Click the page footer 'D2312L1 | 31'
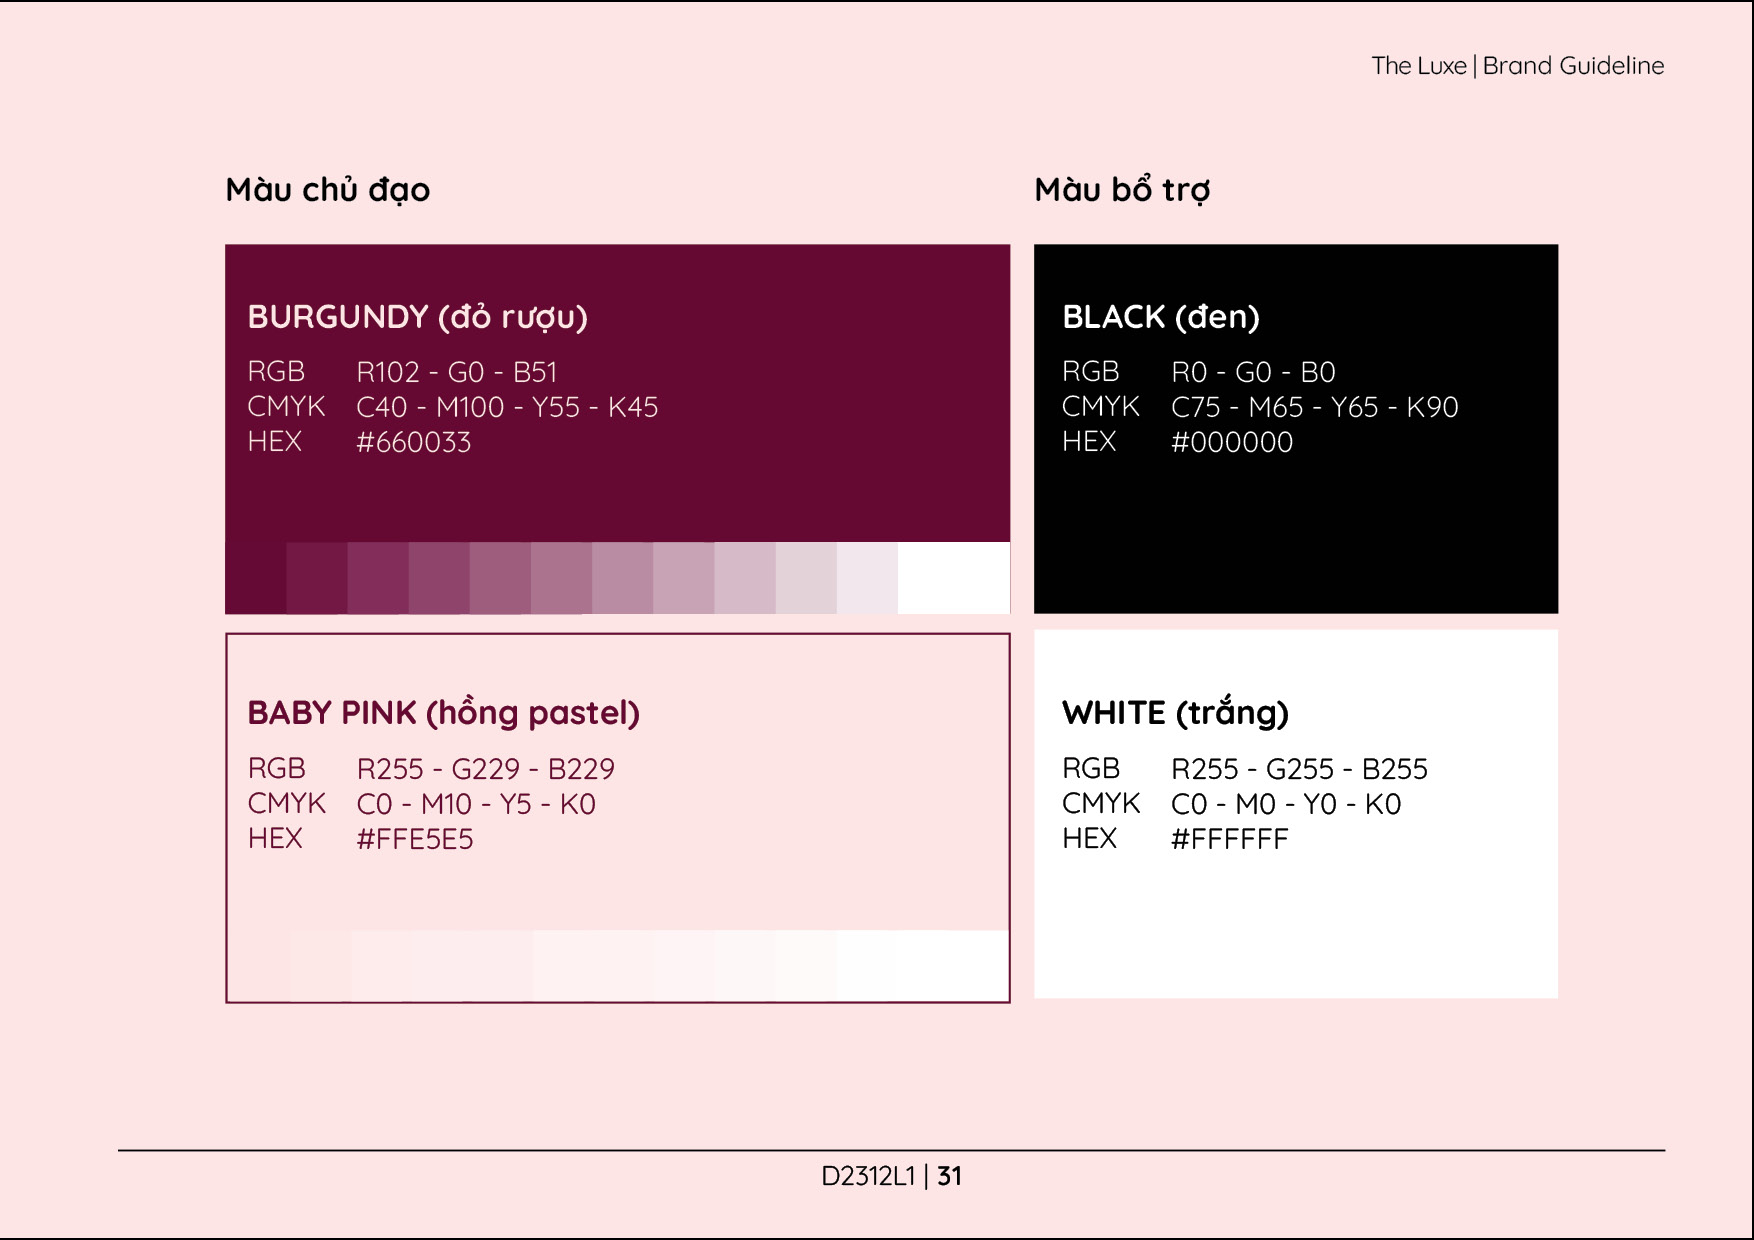The image size is (1754, 1240). point(891,1176)
